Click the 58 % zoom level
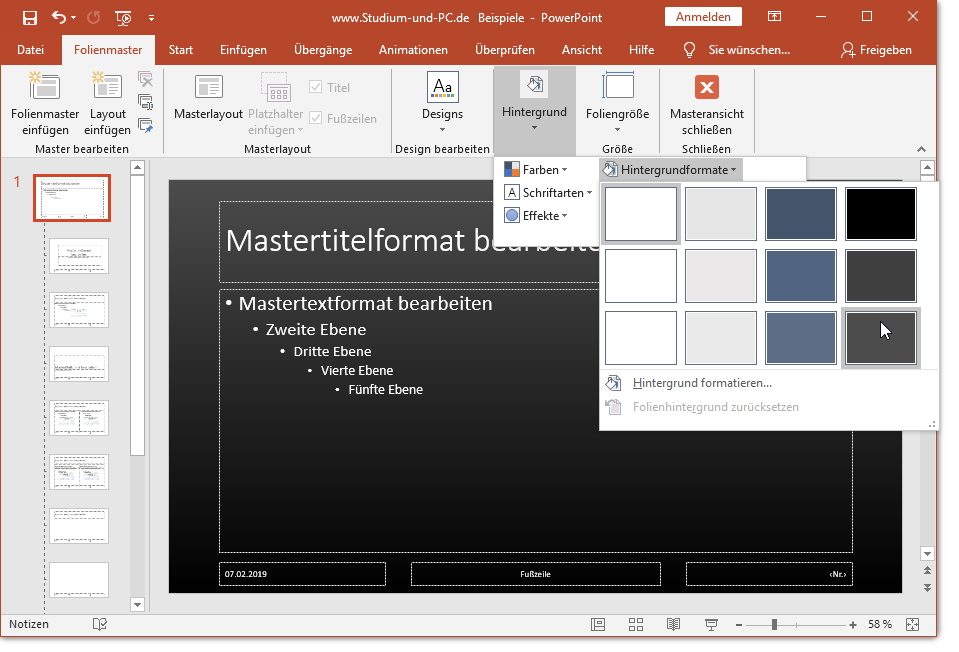This screenshot has height=652, width=959. pyautogui.click(x=879, y=624)
